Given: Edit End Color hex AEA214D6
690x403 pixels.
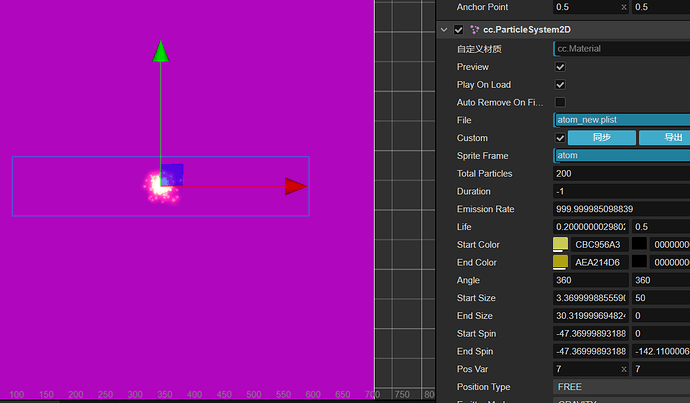Looking at the screenshot, I should click(x=599, y=262).
